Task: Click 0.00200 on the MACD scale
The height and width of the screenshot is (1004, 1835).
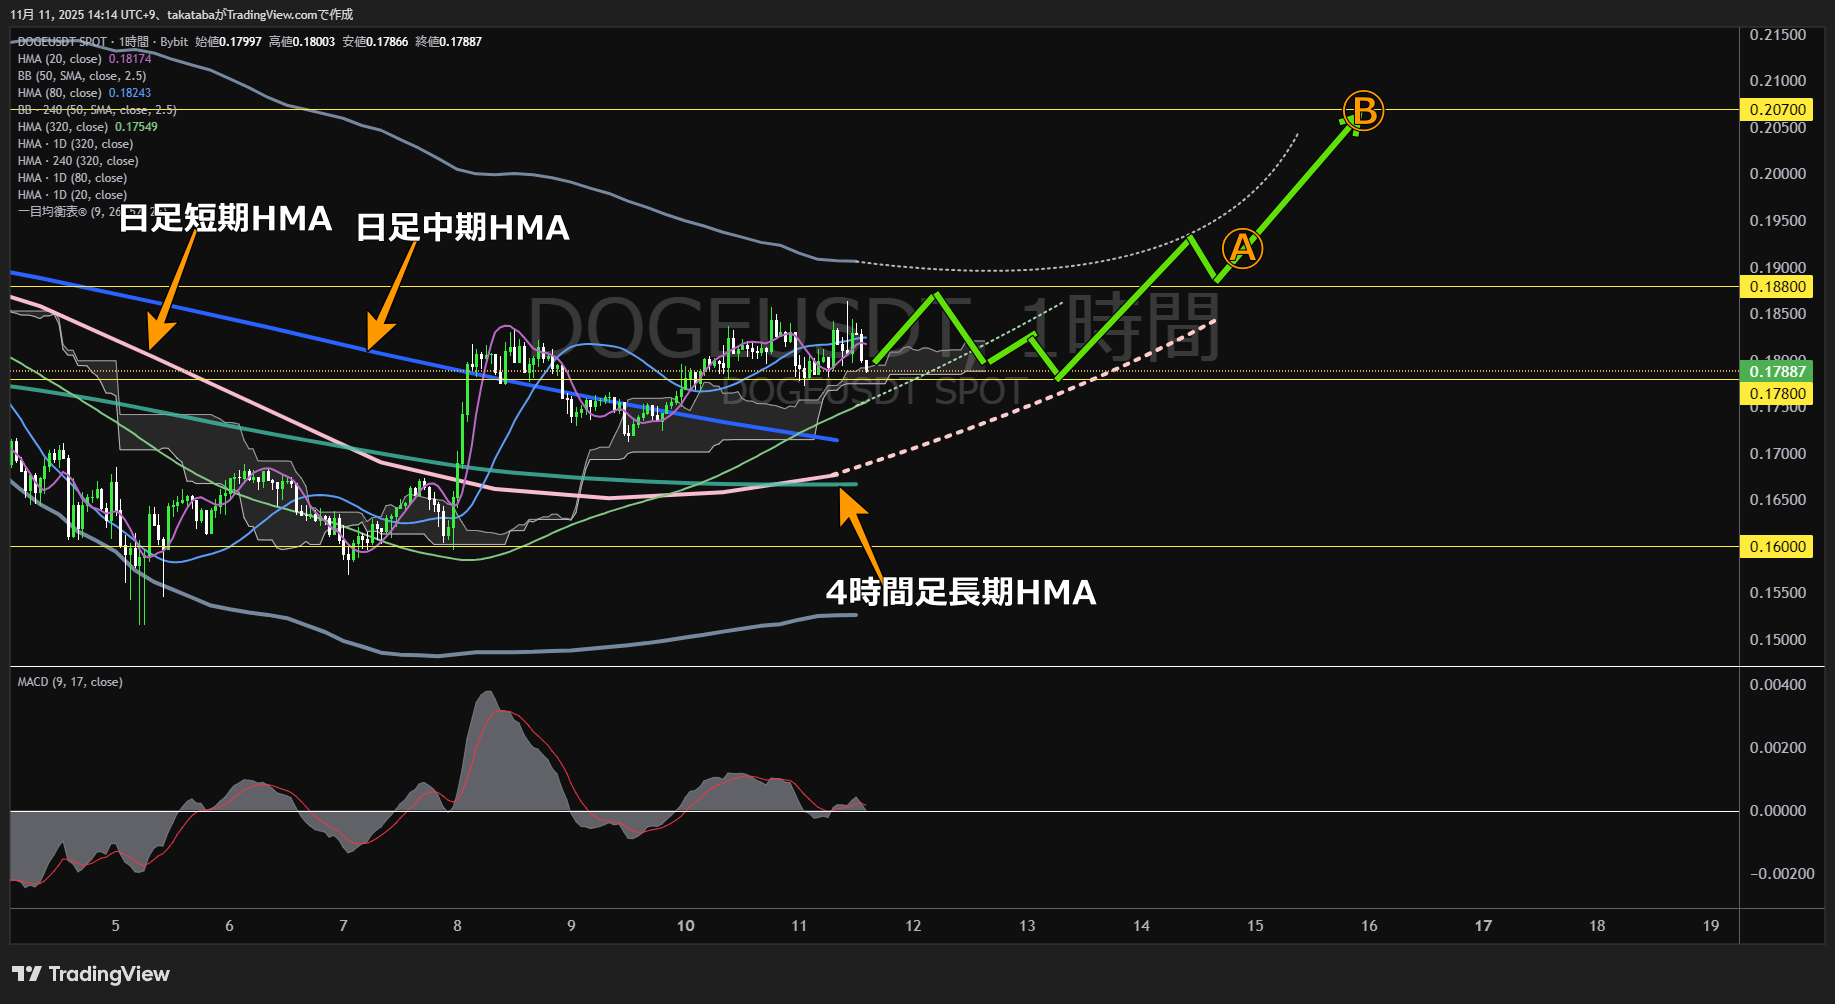Action: [1778, 748]
